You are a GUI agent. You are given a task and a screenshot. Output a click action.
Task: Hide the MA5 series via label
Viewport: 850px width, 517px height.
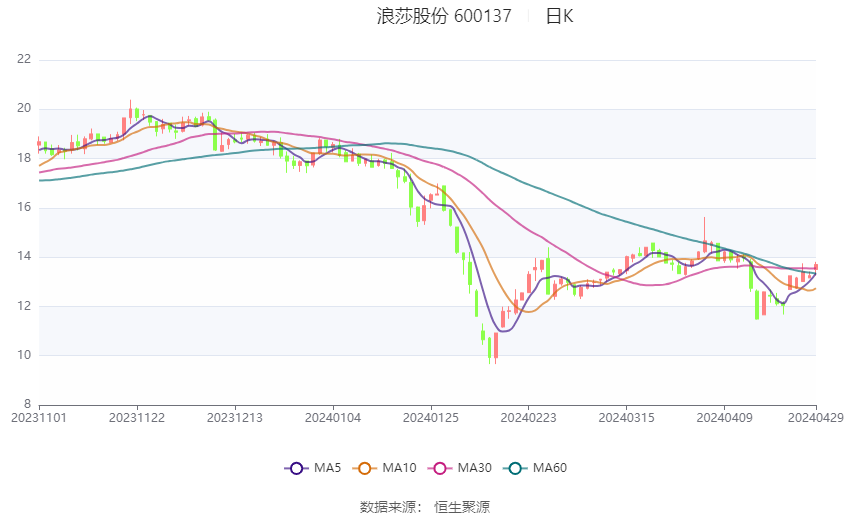point(327,468)
